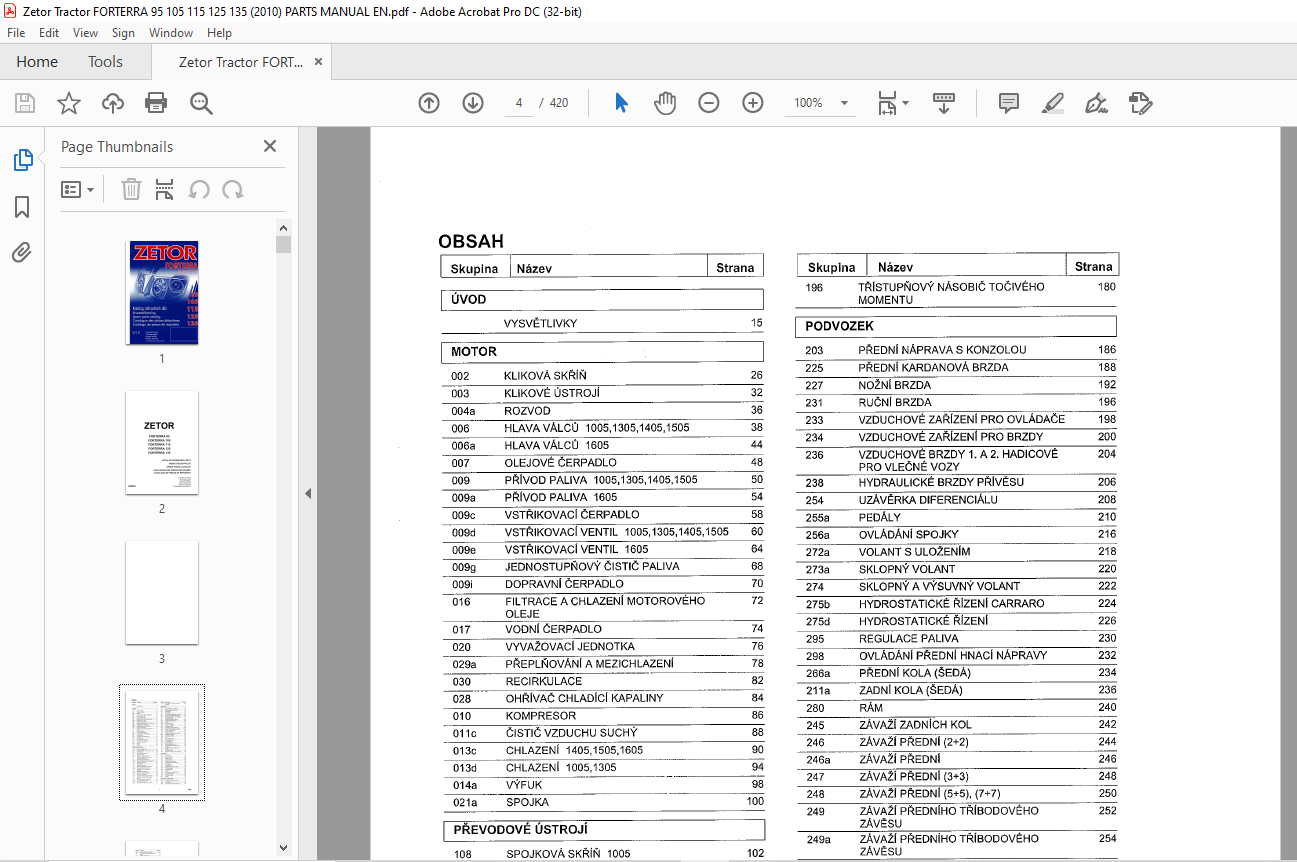The height and width of the screenshot is (862, 1297).
Task: Select blank page 3 thumbnail
Action: [162, 593]
